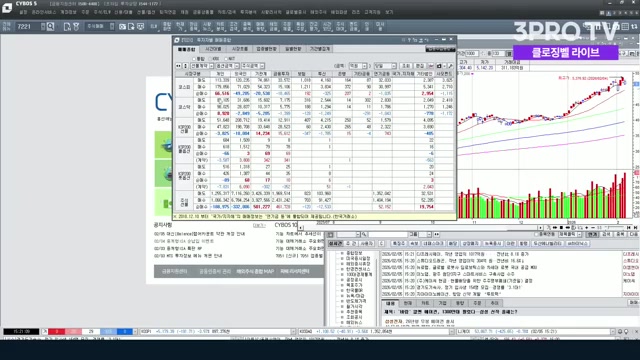Click the monitor screen icon in main toolbar
Viewport: 640px width, 360px height.
click(140, 27)
